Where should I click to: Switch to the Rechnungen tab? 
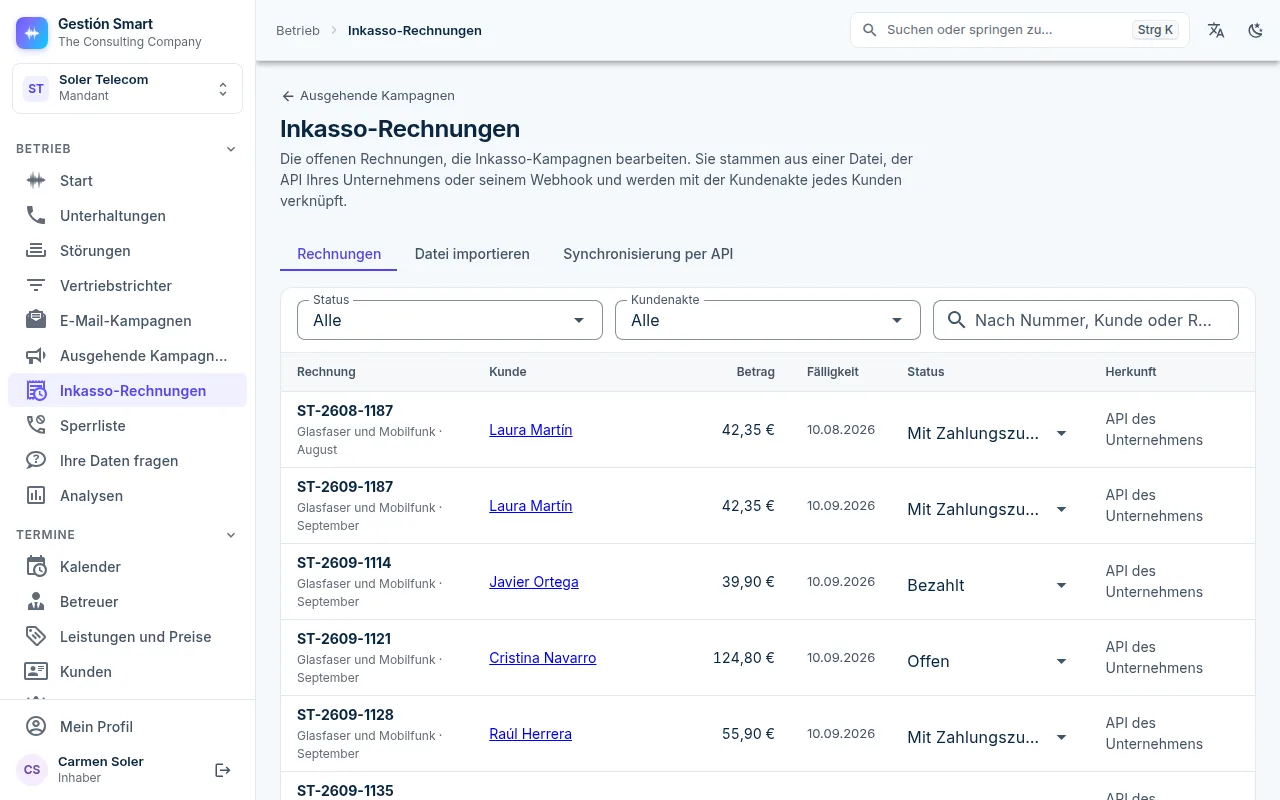(339, 254)
